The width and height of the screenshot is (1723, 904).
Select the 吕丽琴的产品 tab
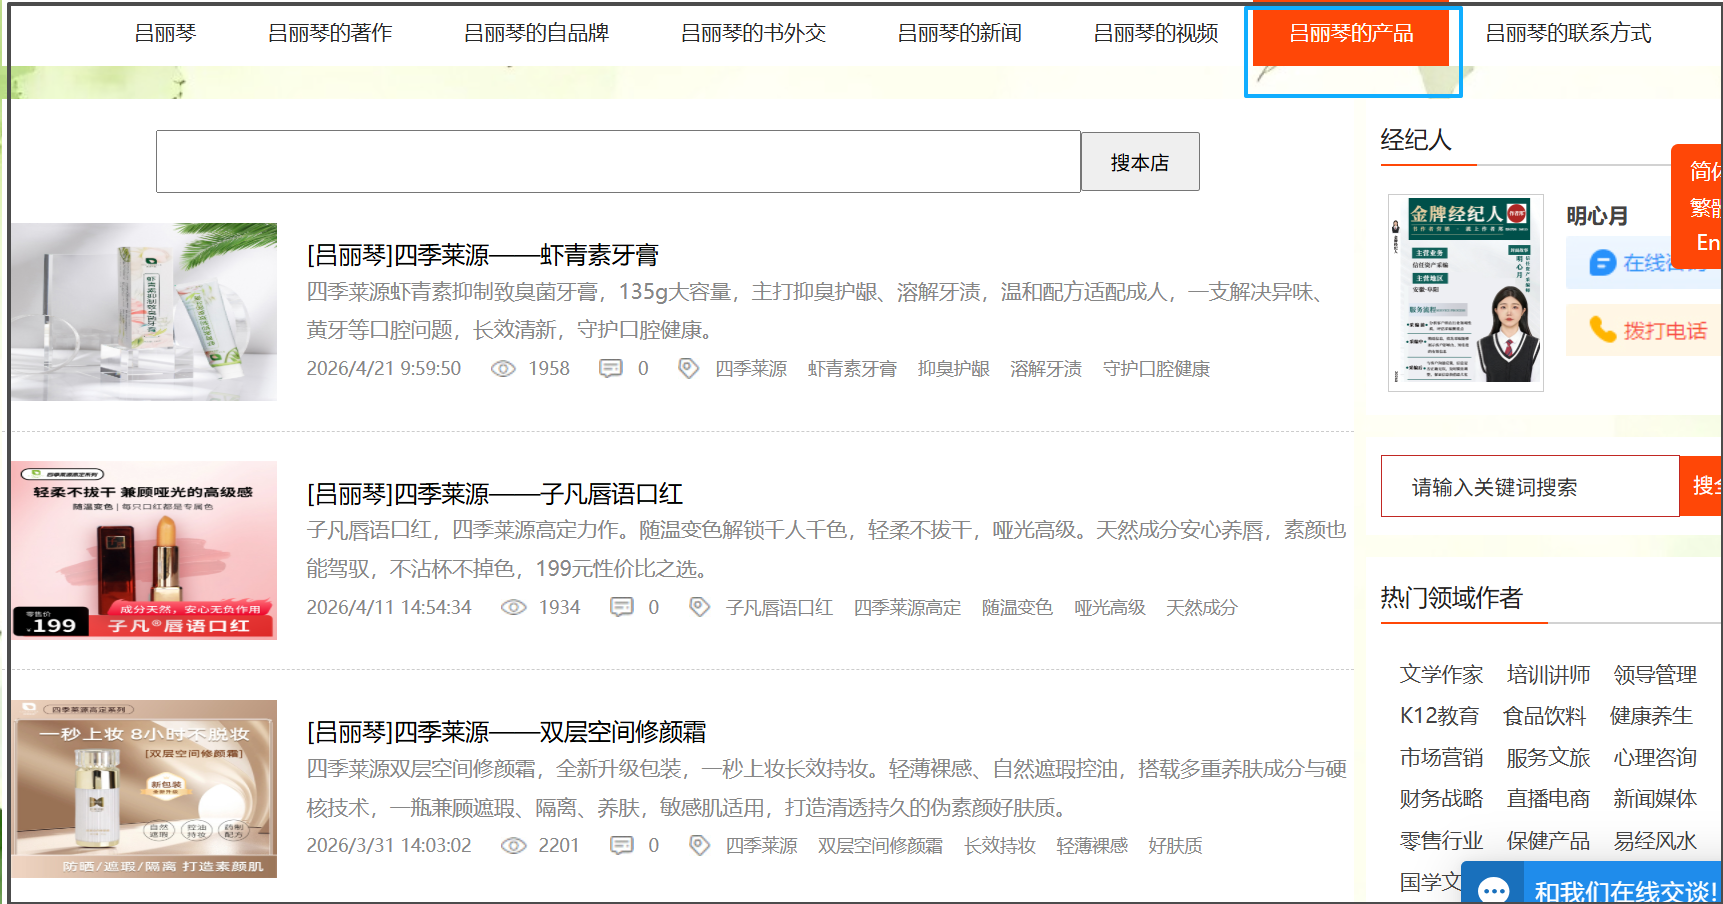tap(1351, 35)
